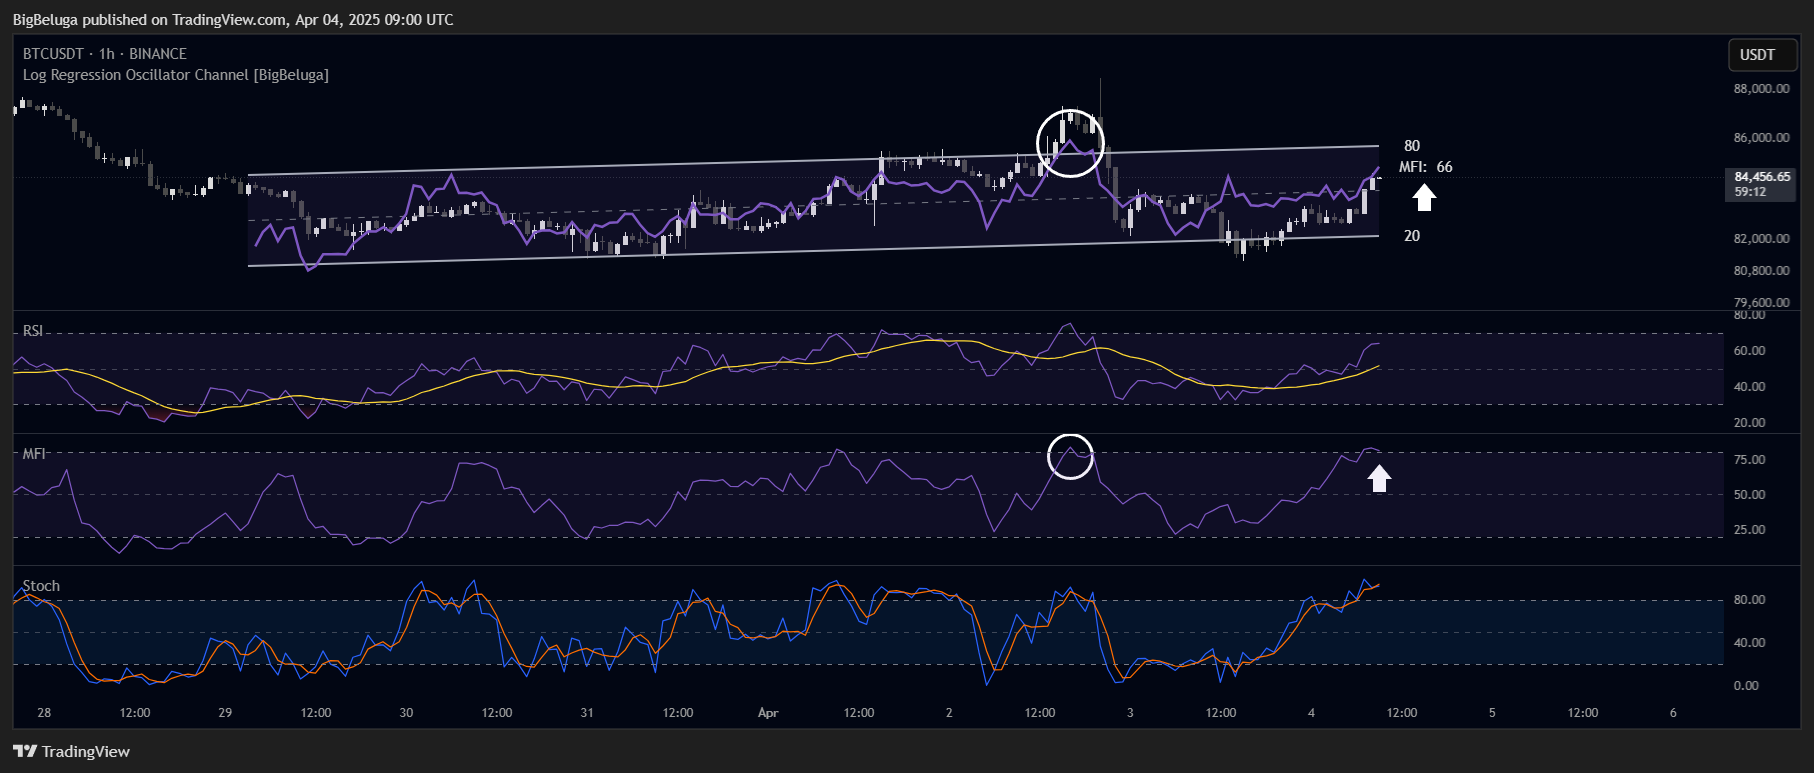This screenshot has width=1814, height=773.
Task: Click the Stoch 80.00 scale label
Action: [x=1749, y=600]
